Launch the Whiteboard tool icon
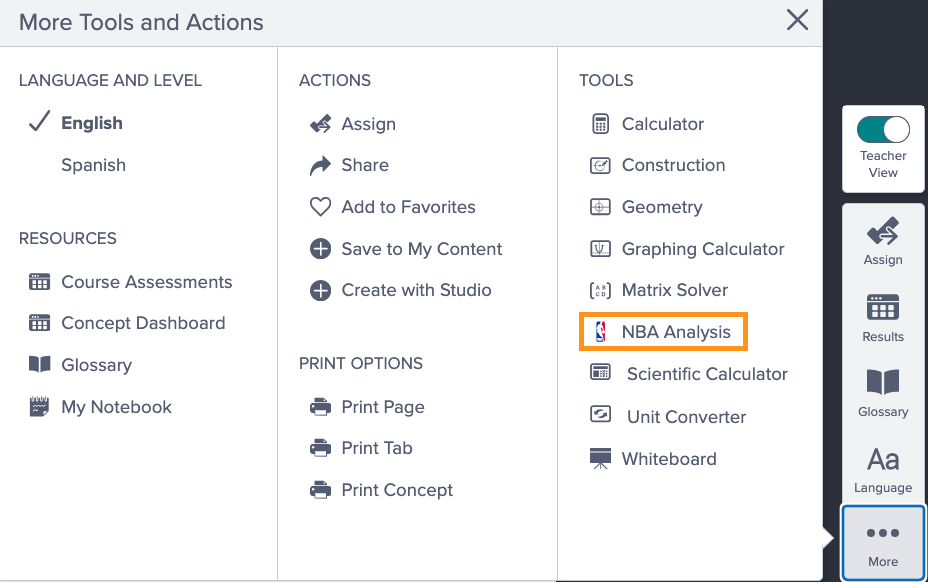This screenshot has height=582, width=928. (600, 459)
